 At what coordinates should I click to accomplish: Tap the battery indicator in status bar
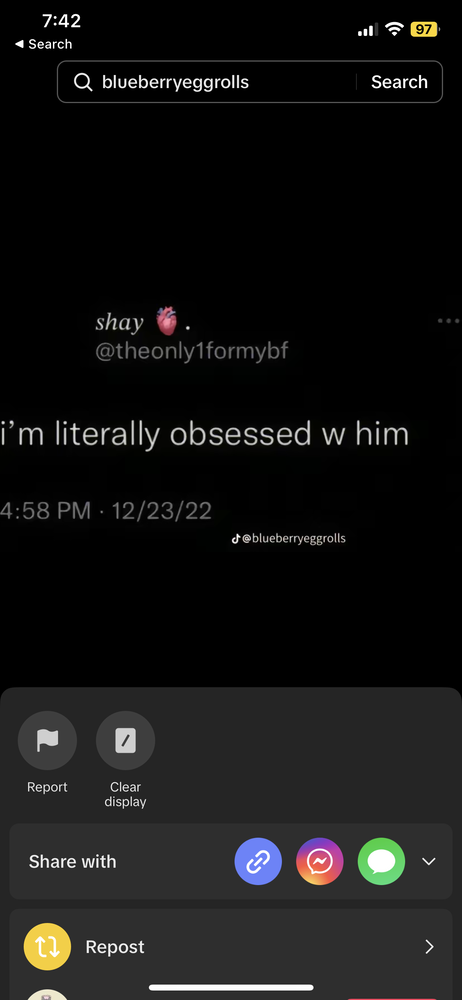click(424, 29)
